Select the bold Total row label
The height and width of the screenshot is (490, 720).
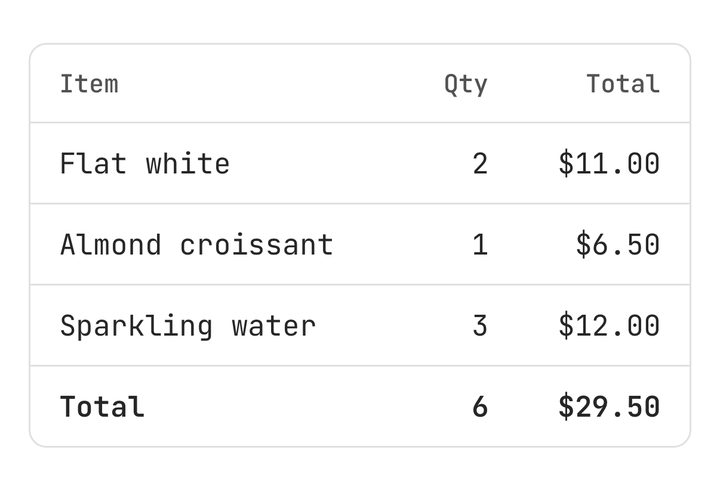coord(102,407)
